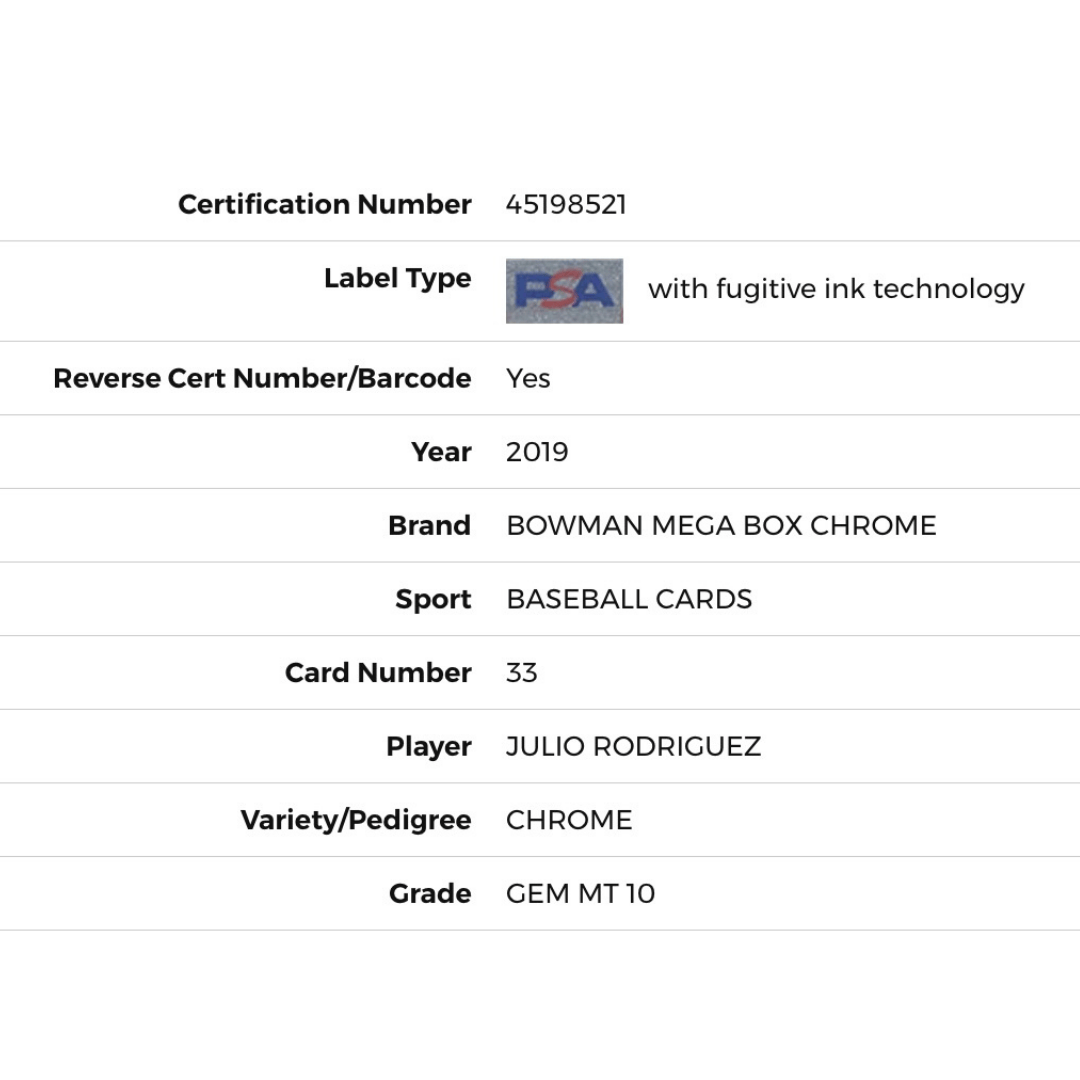1080x1080 pixels.
Task: Click the Brand field label
Action: point(429,526)
